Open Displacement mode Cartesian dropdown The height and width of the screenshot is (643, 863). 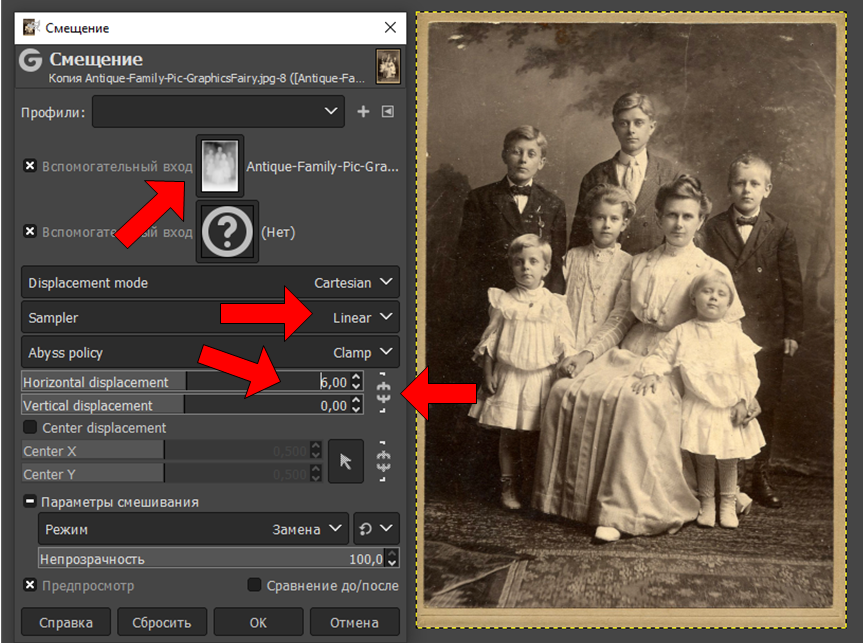point(210,282)
